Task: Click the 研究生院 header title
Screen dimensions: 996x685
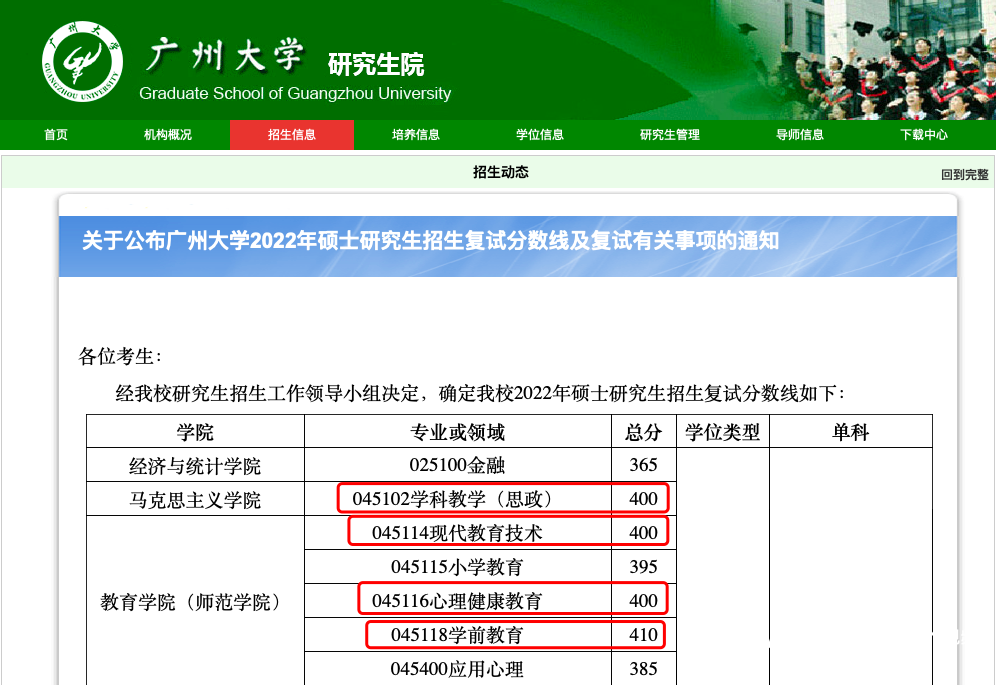Action: (376, 64)
